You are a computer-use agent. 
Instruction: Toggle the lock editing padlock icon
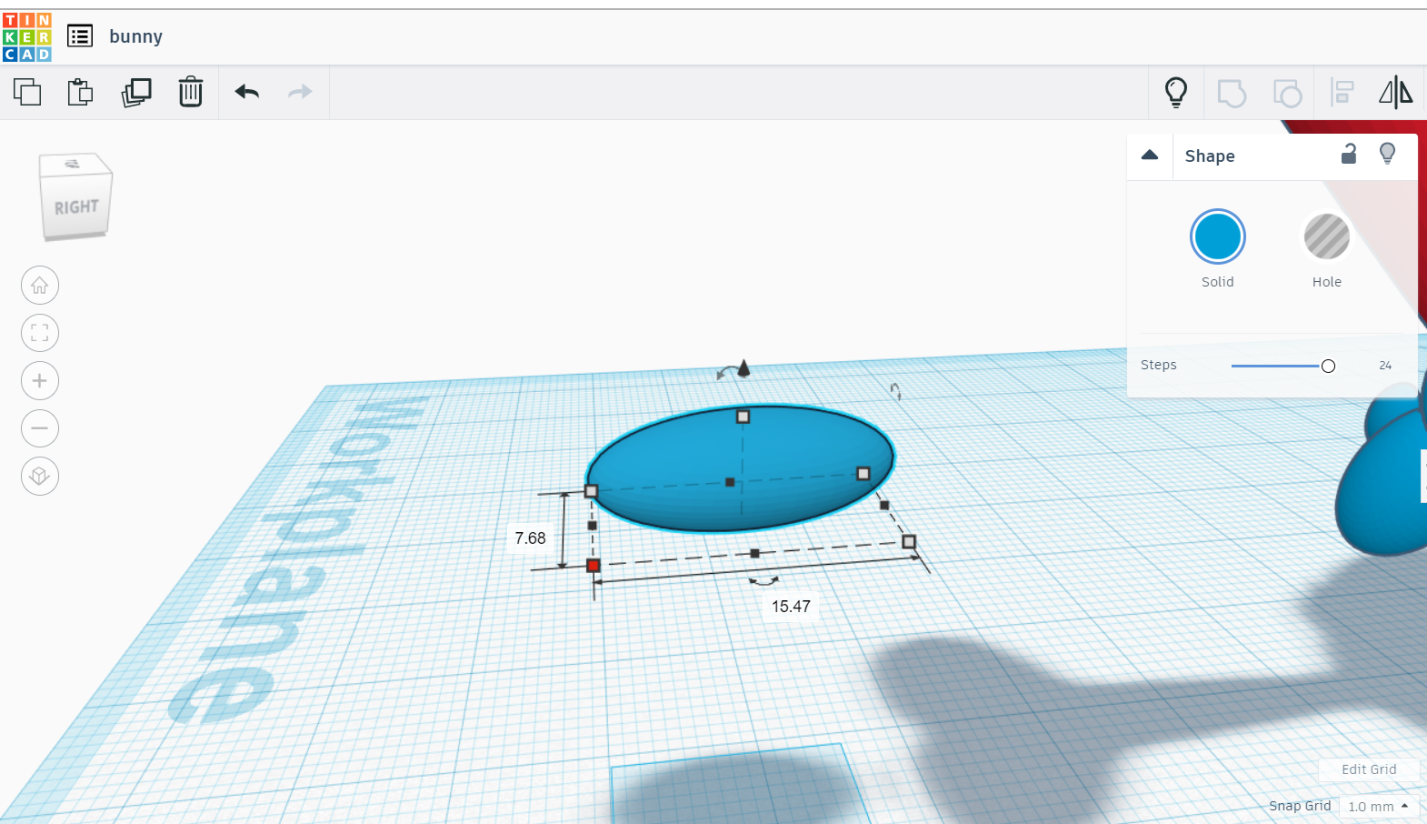pos(1349,154)
